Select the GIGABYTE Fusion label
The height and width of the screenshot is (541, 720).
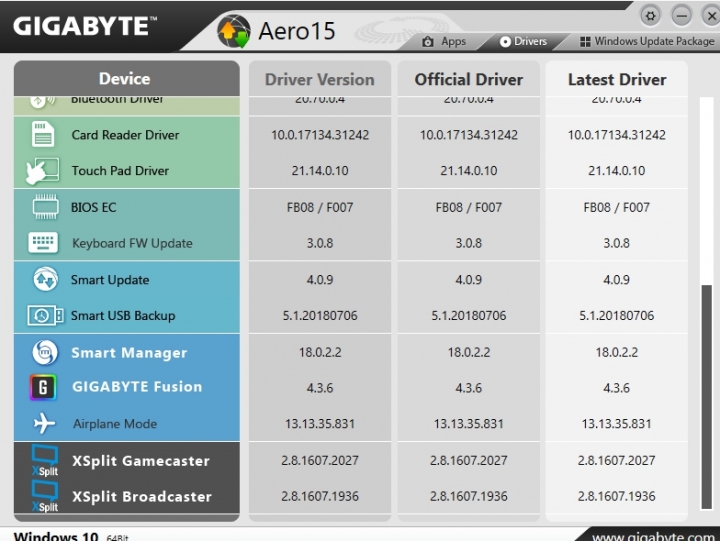click(x=137, y=387)
